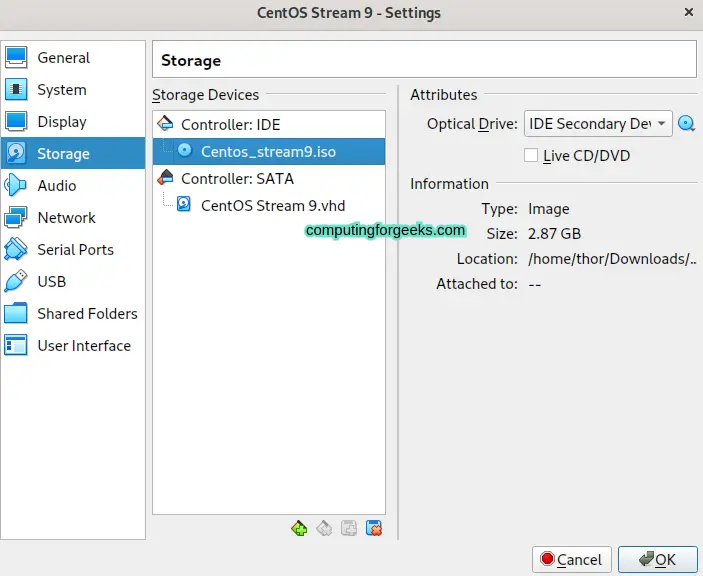This screenshot has height=576, width=703.
Task: Select Controller: IDE row
Action: pos(269,125)
